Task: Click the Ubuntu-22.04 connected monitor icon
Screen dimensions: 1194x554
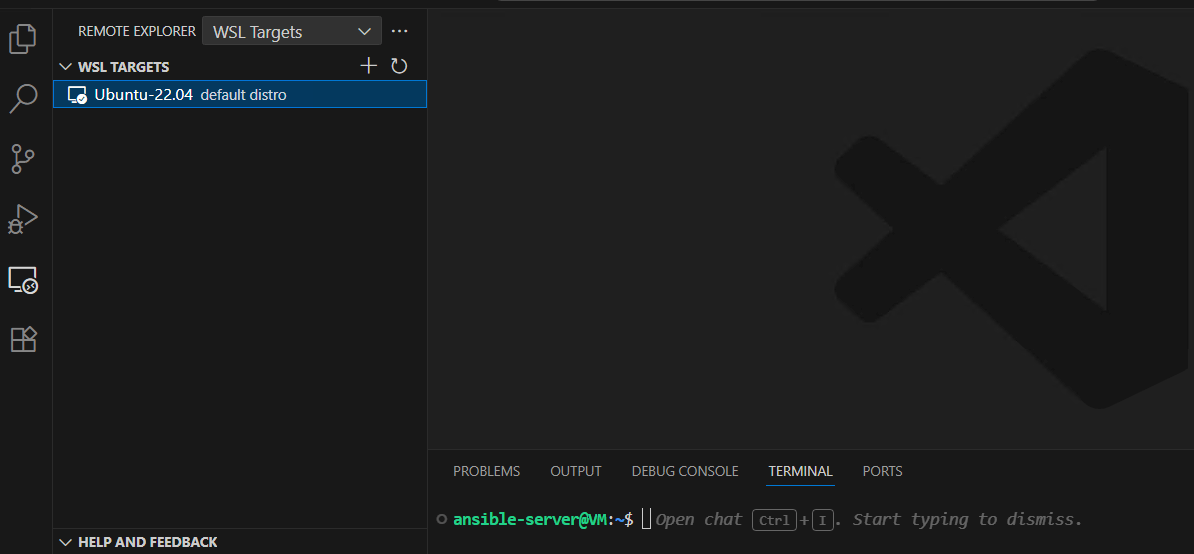Action: (x=78, y=95)
